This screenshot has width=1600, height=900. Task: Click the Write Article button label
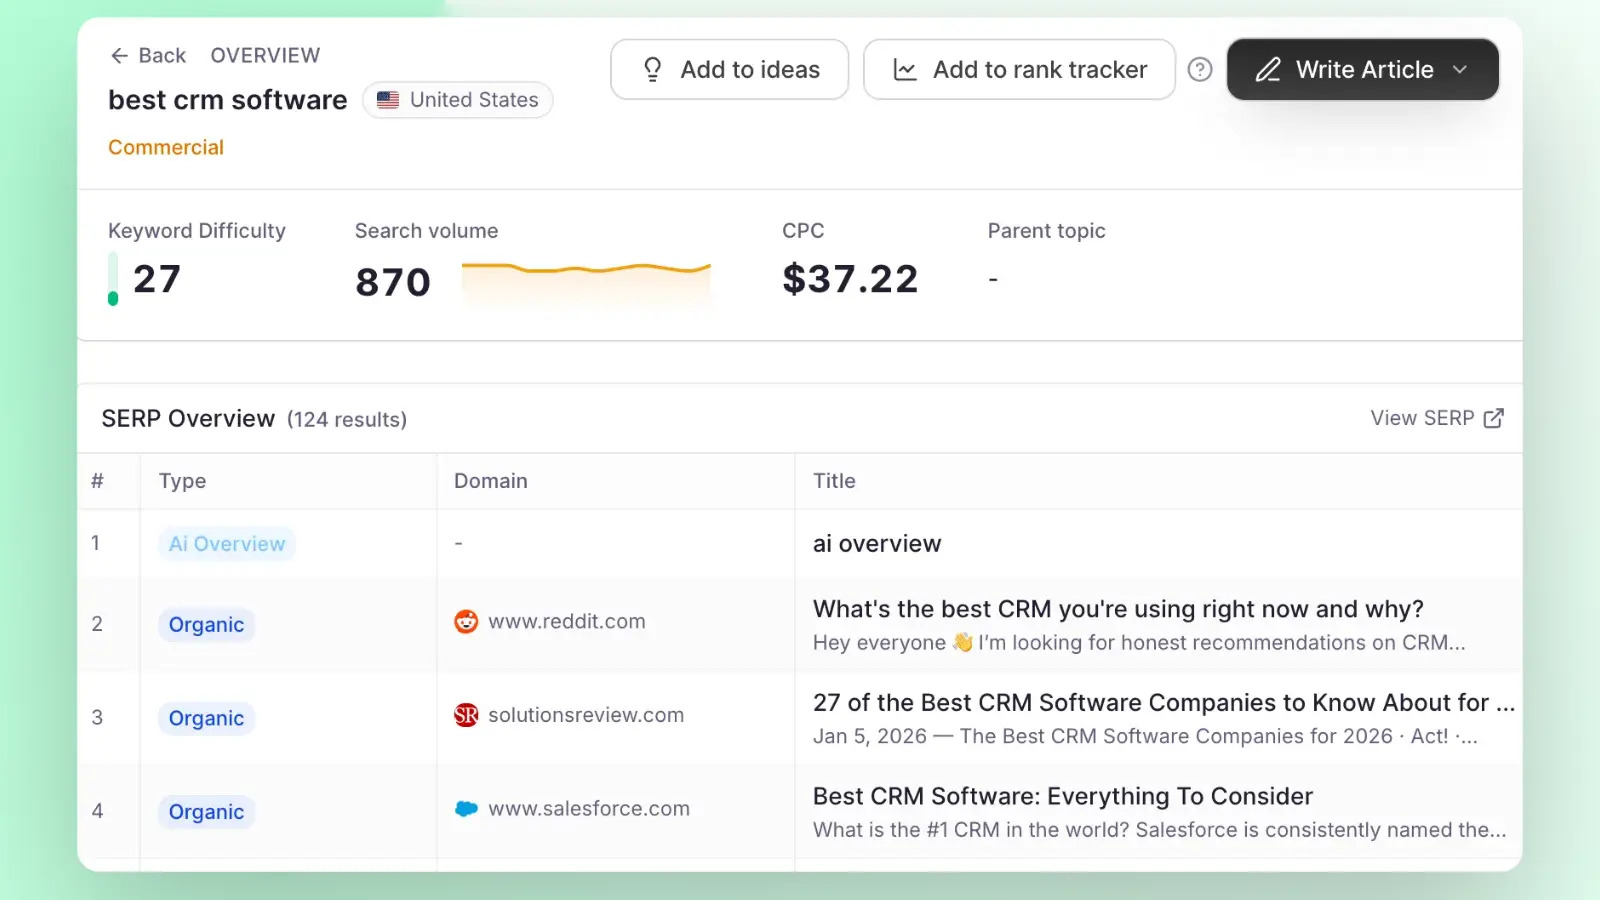(1364, 69)
